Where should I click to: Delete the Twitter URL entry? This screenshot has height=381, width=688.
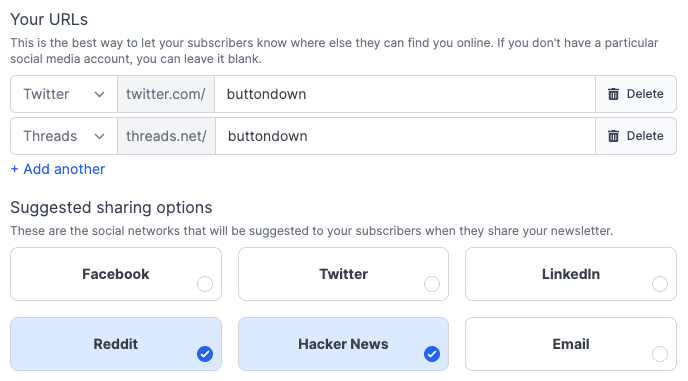point(636,94)
